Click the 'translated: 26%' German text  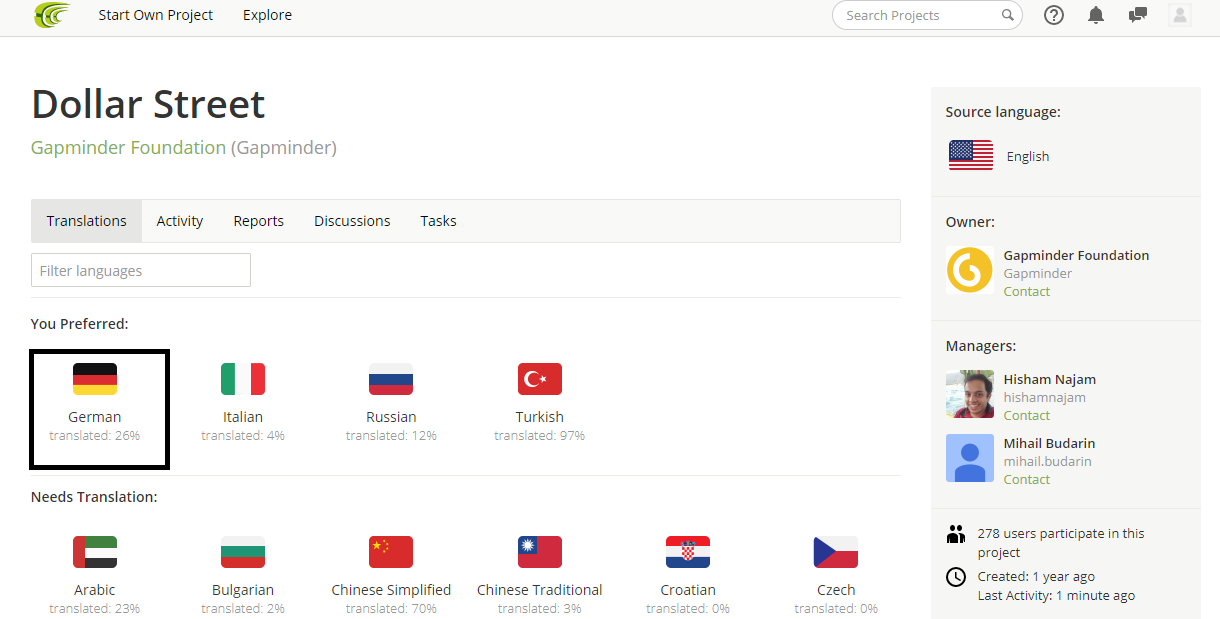[x=95, y=436]
